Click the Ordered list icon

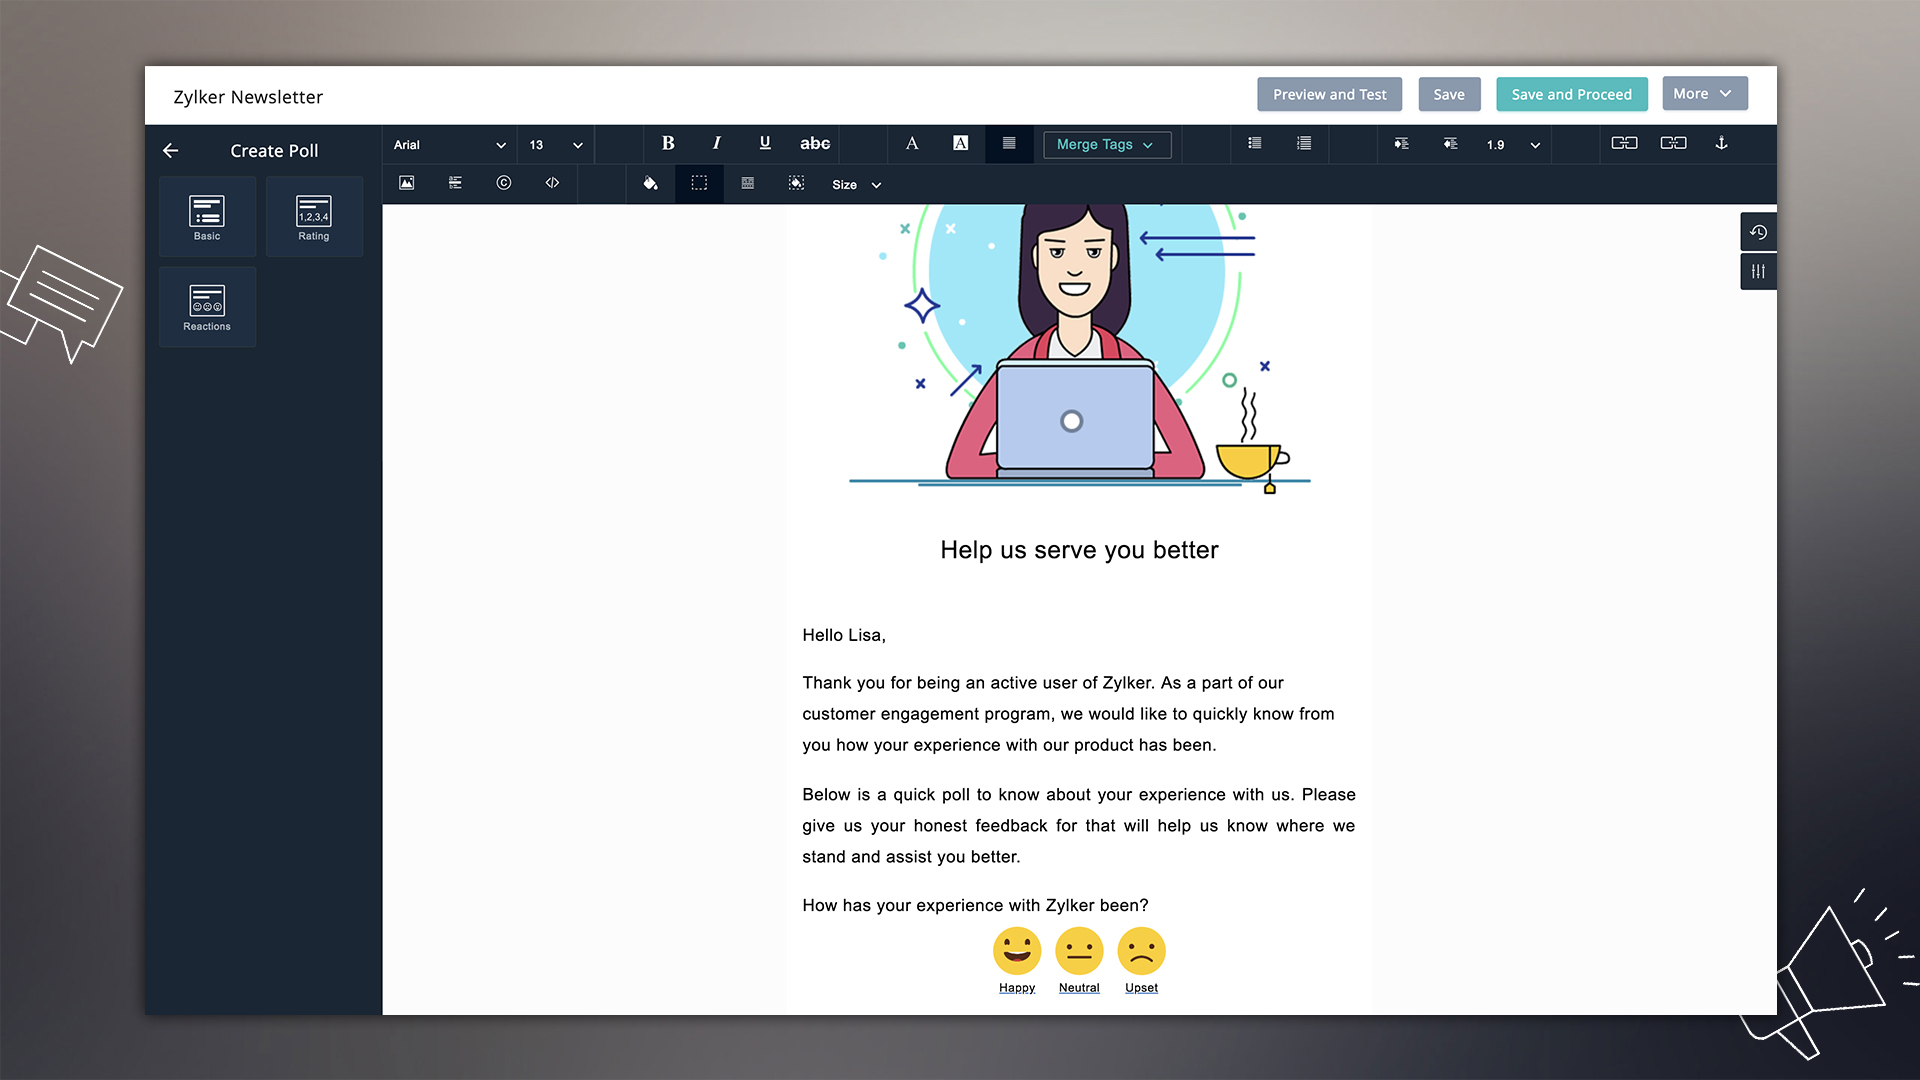point(1303,144)
